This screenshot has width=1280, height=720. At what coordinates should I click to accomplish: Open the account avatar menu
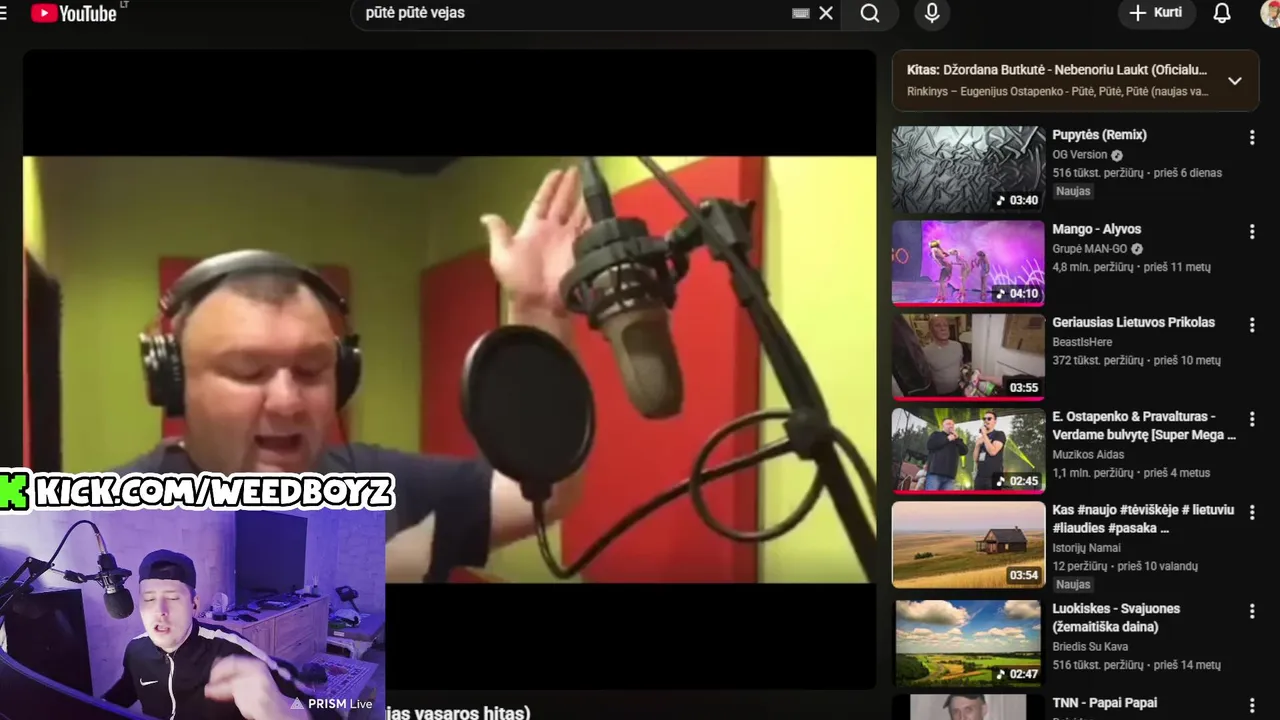point(1271,13)
